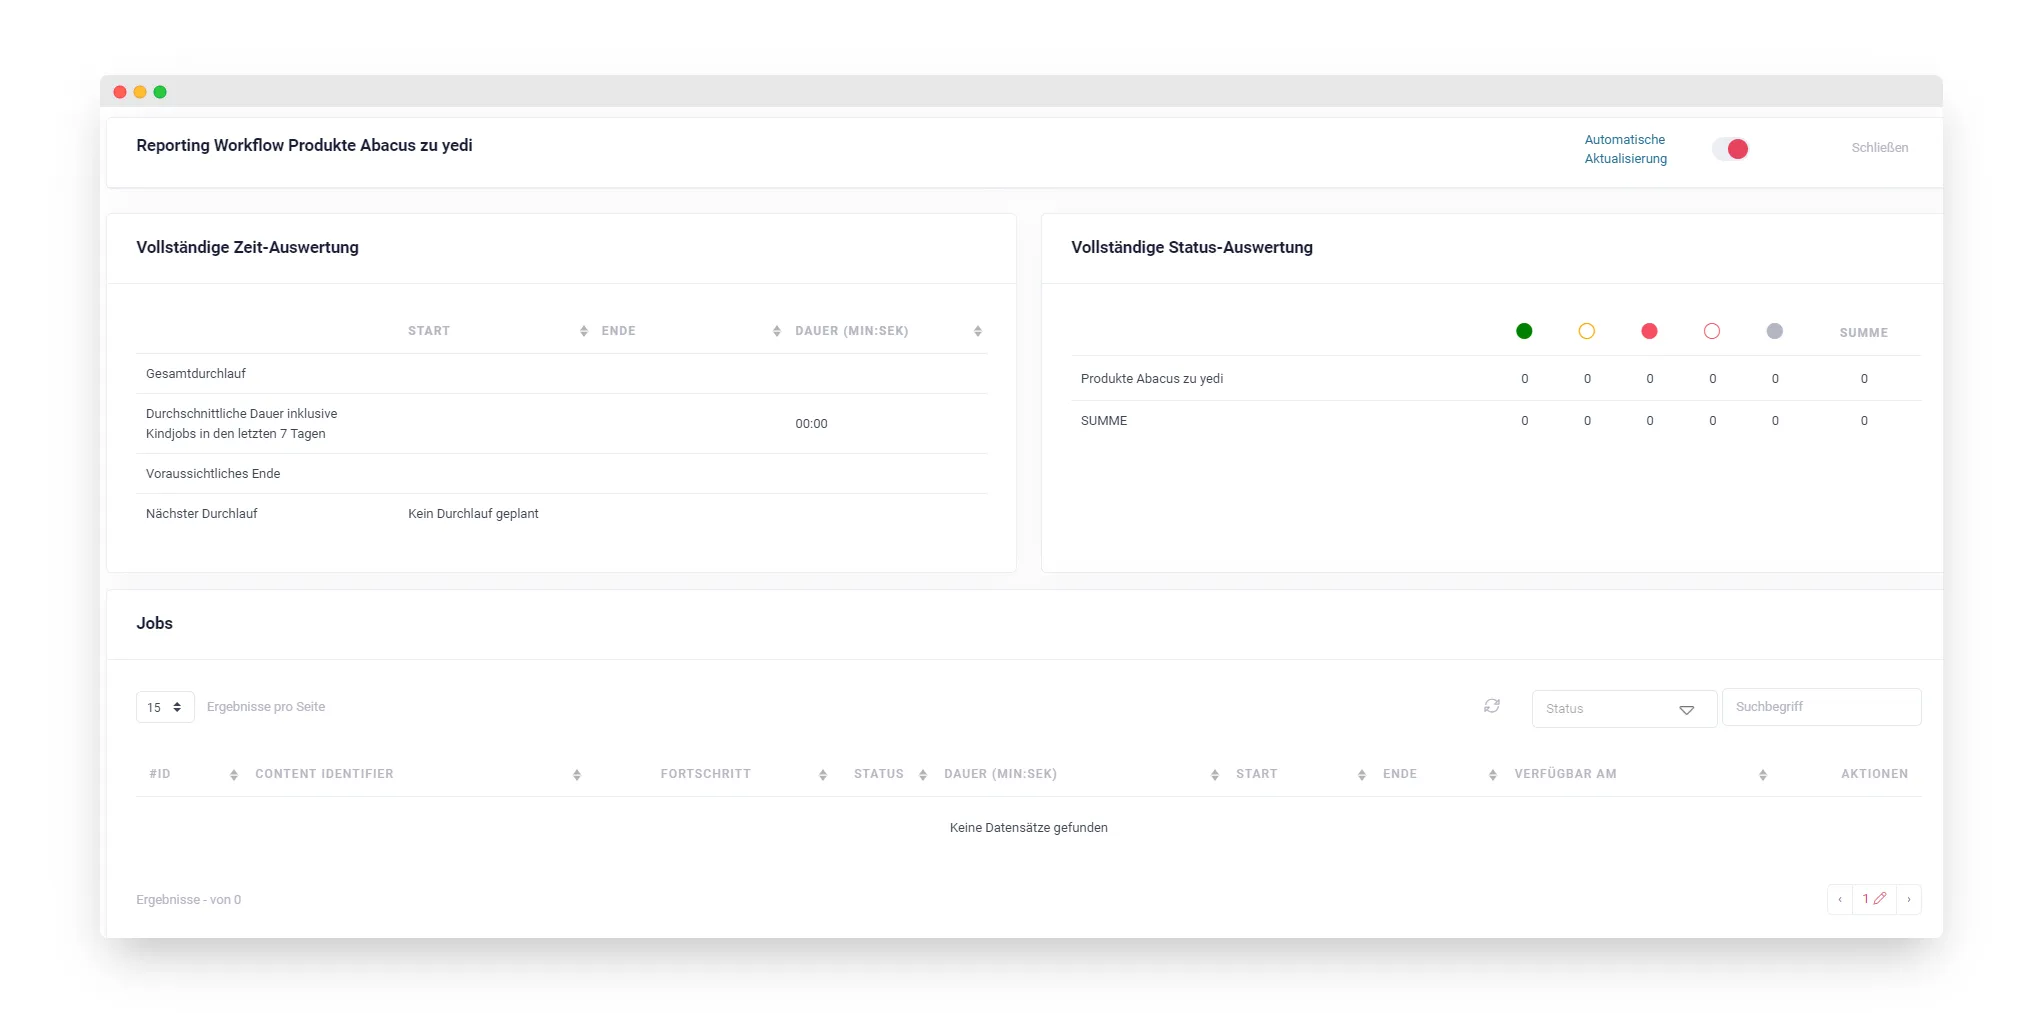Click the grey status circle
The height and width of the screenshot is (1013, 2043).
tap(1774, 331)
